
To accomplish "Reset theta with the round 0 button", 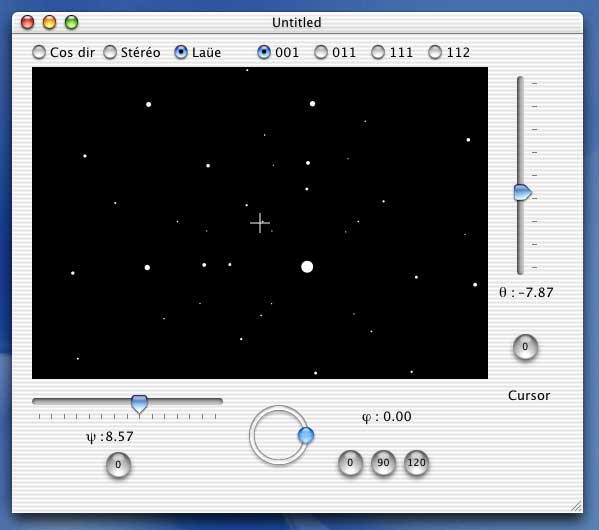I will click(x=525, y=347).
